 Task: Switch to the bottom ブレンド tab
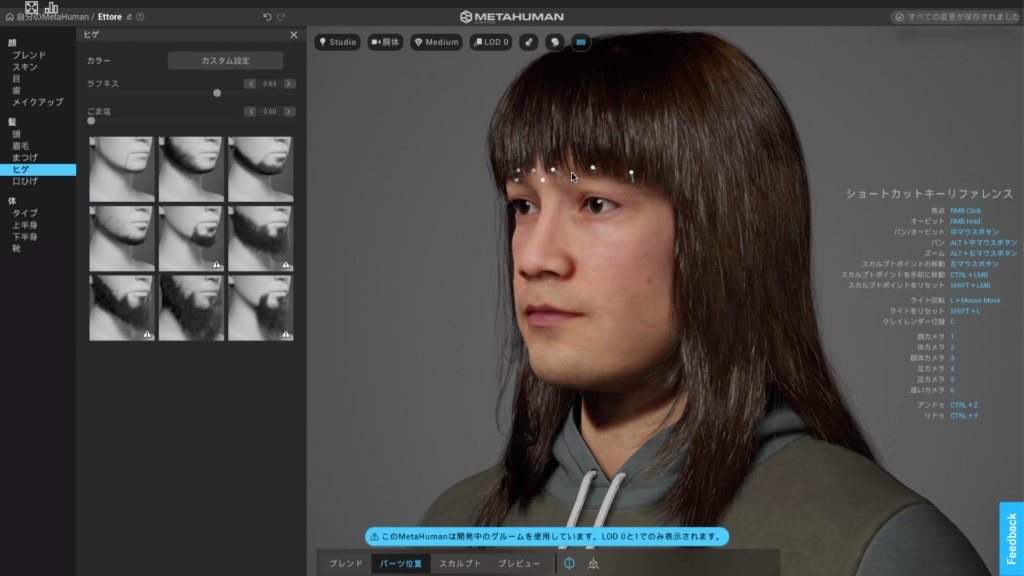click(x=345, y=563)
